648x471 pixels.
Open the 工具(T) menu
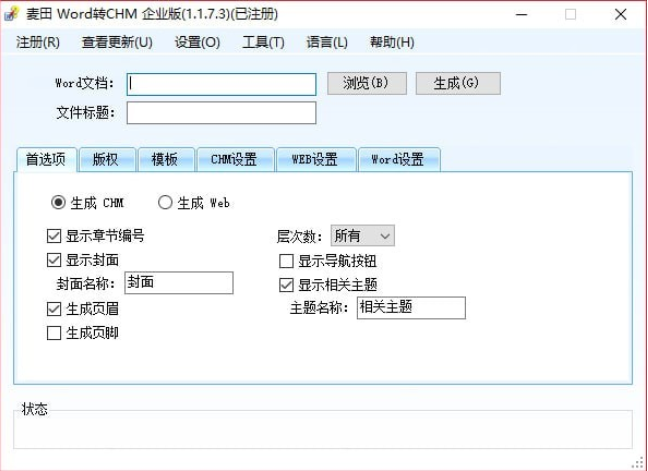click(x=263, y=42)
